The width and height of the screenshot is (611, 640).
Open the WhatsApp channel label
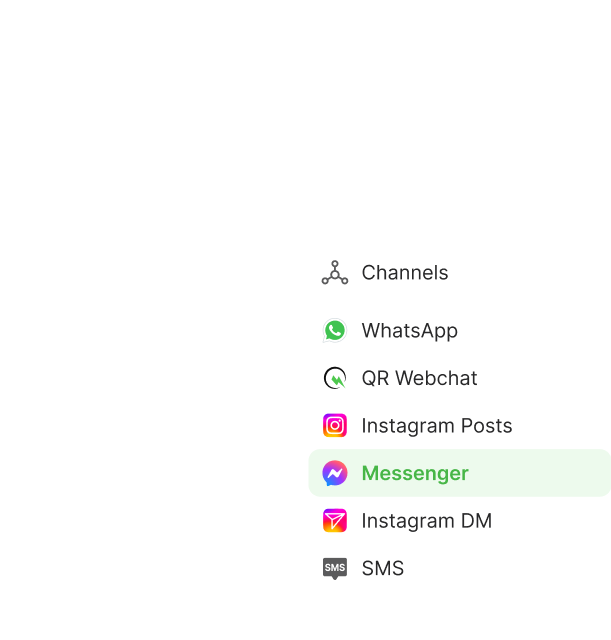pyautogui.click(x=409, y=331)
